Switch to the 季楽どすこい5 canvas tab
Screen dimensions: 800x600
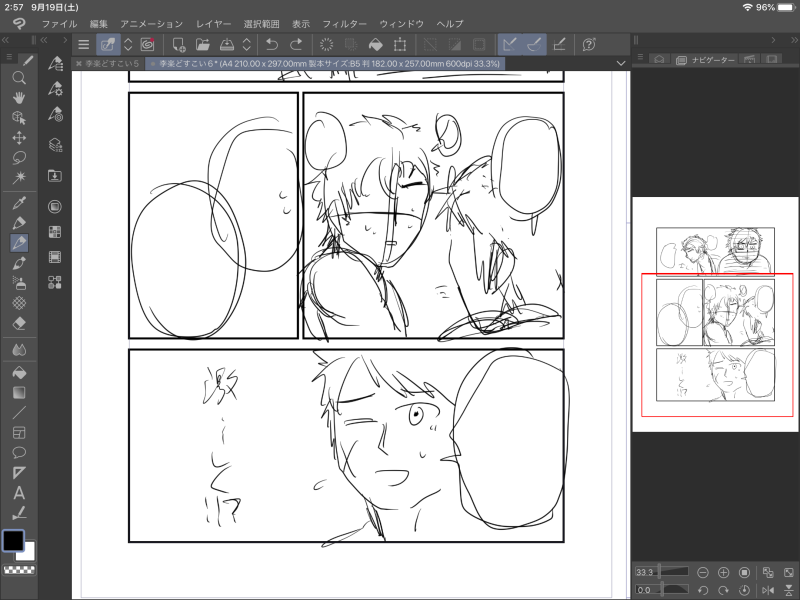(108, 64)
